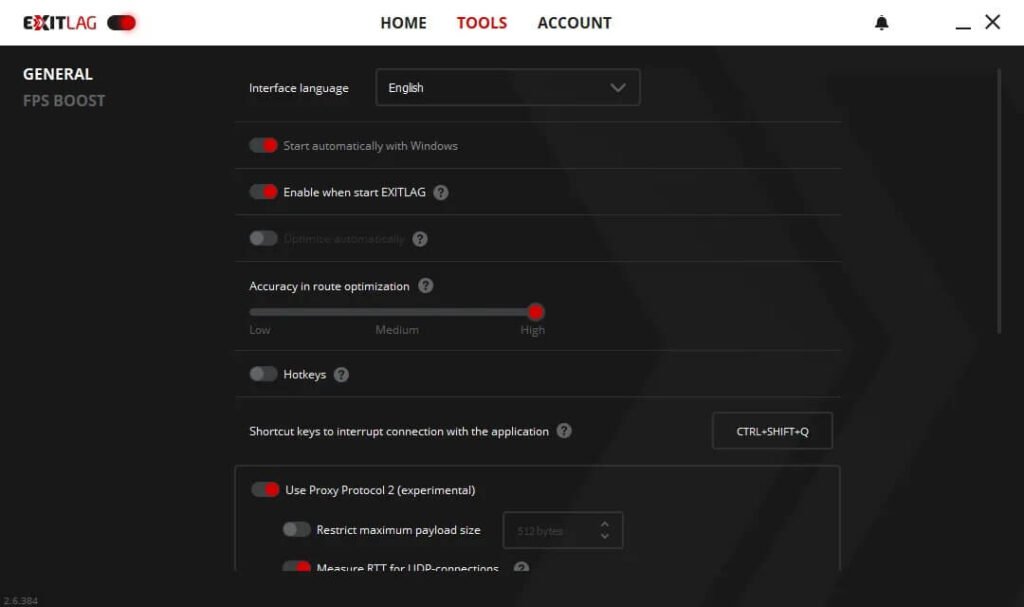The height and width of the screenshot is (607, 1024).
Task: Open the Interface language dropdown
Action: pyautogui.click(x=508, y=88)
